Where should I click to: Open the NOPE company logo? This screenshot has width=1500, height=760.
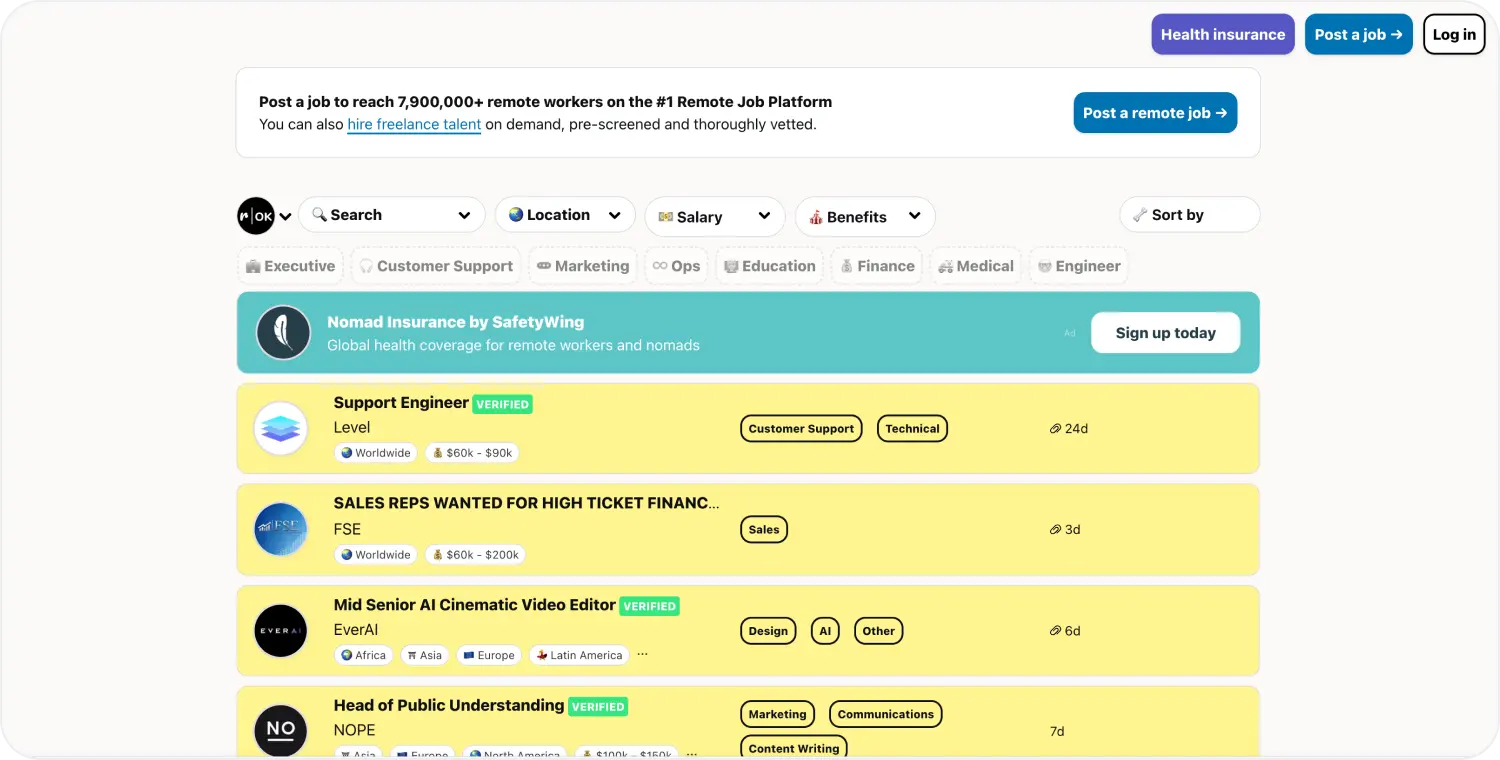(280, 731)
